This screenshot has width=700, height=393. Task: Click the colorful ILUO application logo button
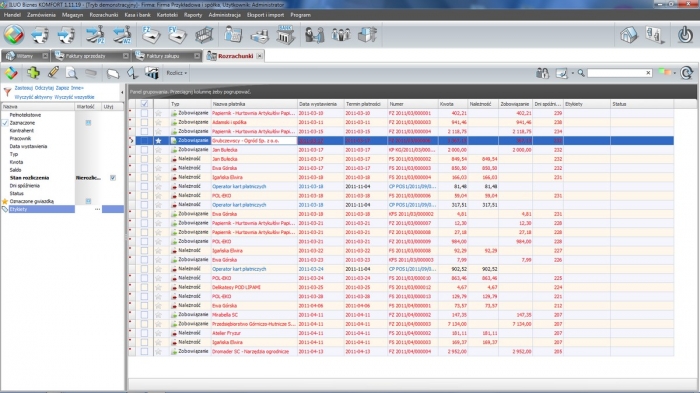click(x=14, y=35)
